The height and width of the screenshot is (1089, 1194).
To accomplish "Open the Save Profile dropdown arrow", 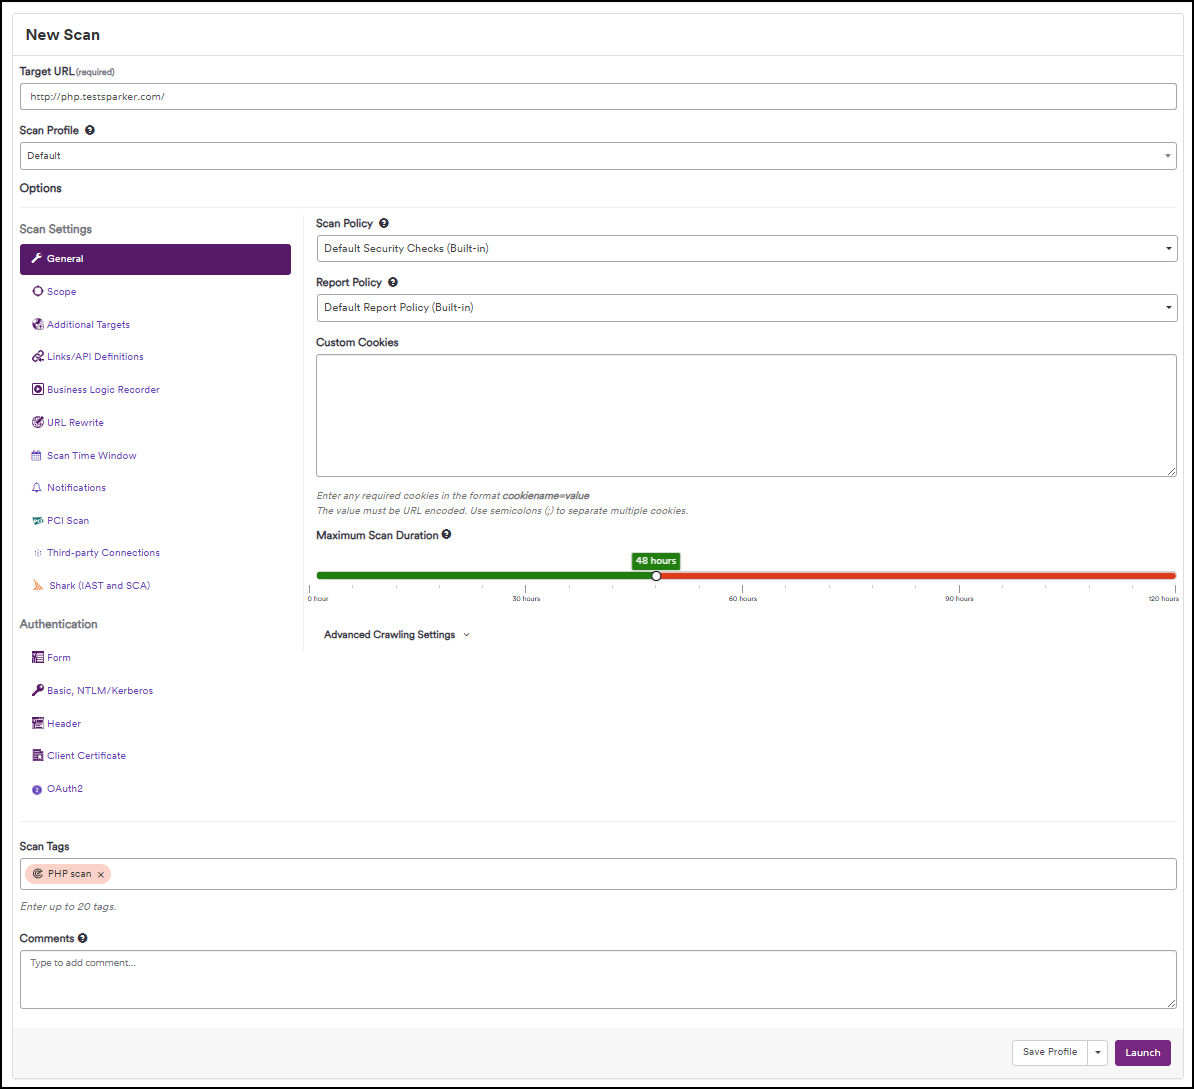I will [x=1098, y=1052].
